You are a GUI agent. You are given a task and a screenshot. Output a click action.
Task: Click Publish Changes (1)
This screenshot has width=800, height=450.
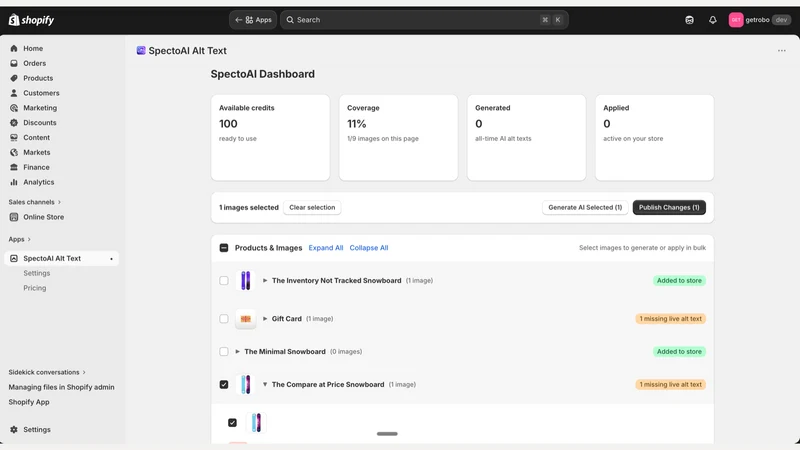tap(669, 207)
